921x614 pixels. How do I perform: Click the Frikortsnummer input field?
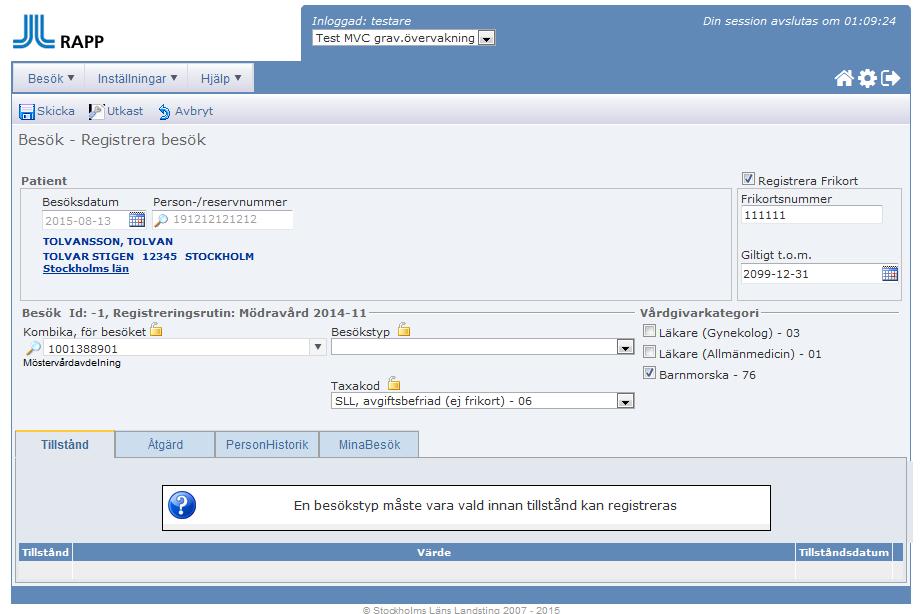pos(811,215)
